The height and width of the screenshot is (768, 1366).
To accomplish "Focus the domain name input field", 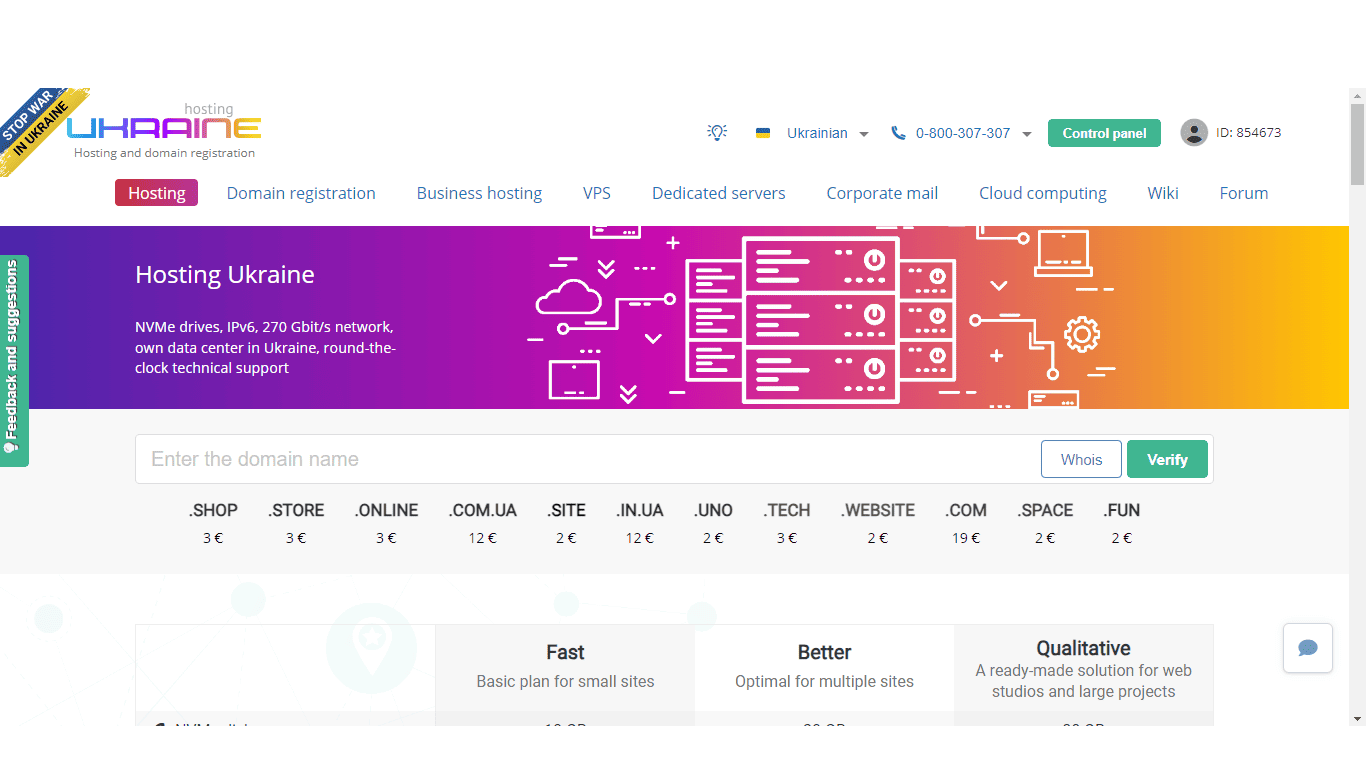I will [590, 459].
